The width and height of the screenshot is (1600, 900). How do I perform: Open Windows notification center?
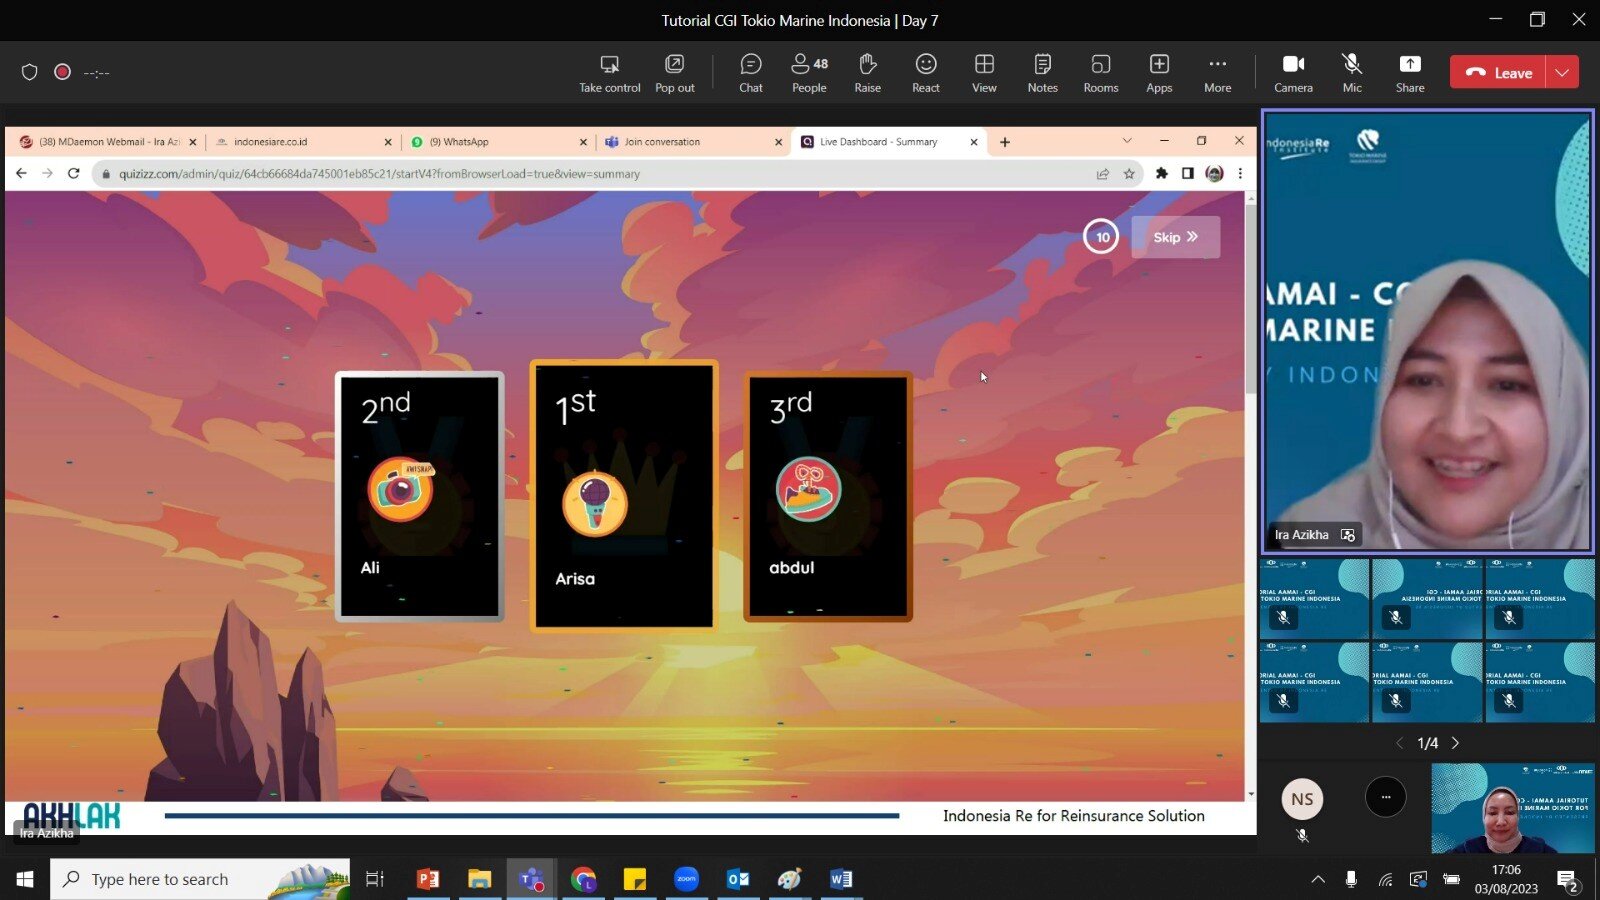[1568, 880]
